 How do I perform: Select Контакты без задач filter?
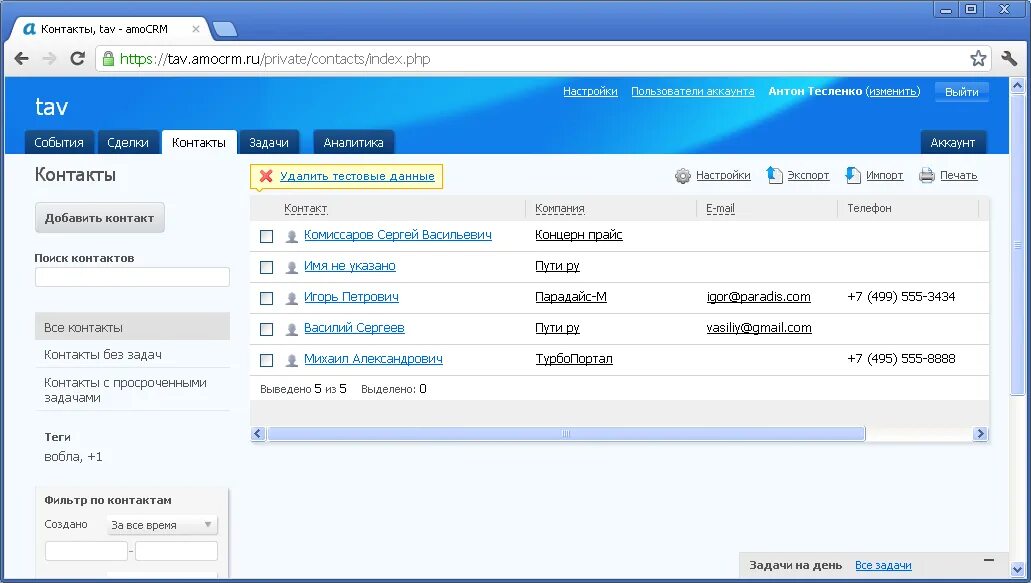click(132, 354)
